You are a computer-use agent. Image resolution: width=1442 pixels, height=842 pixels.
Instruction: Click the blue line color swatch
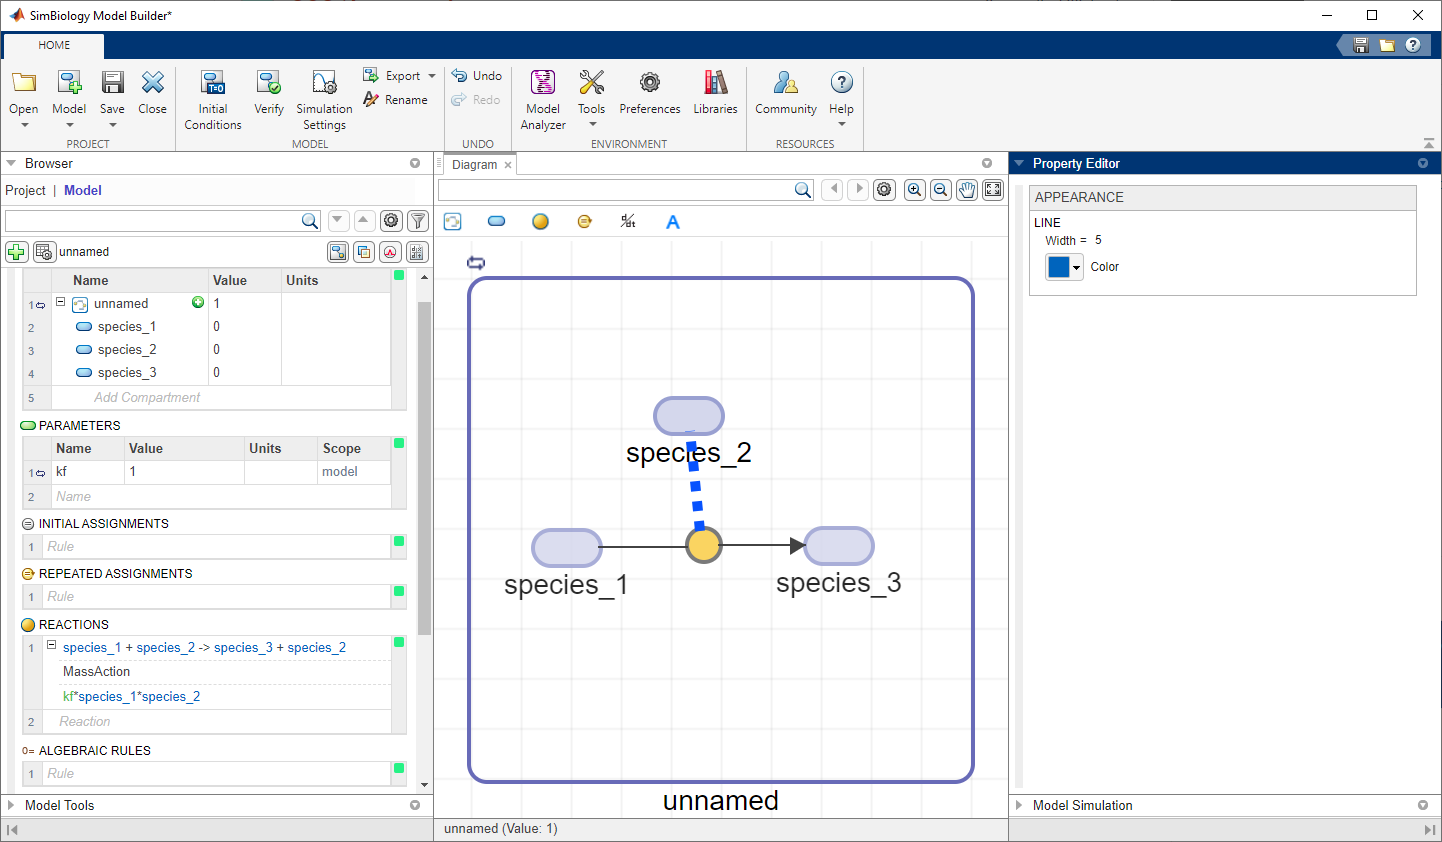click(x=1058, y=267)
